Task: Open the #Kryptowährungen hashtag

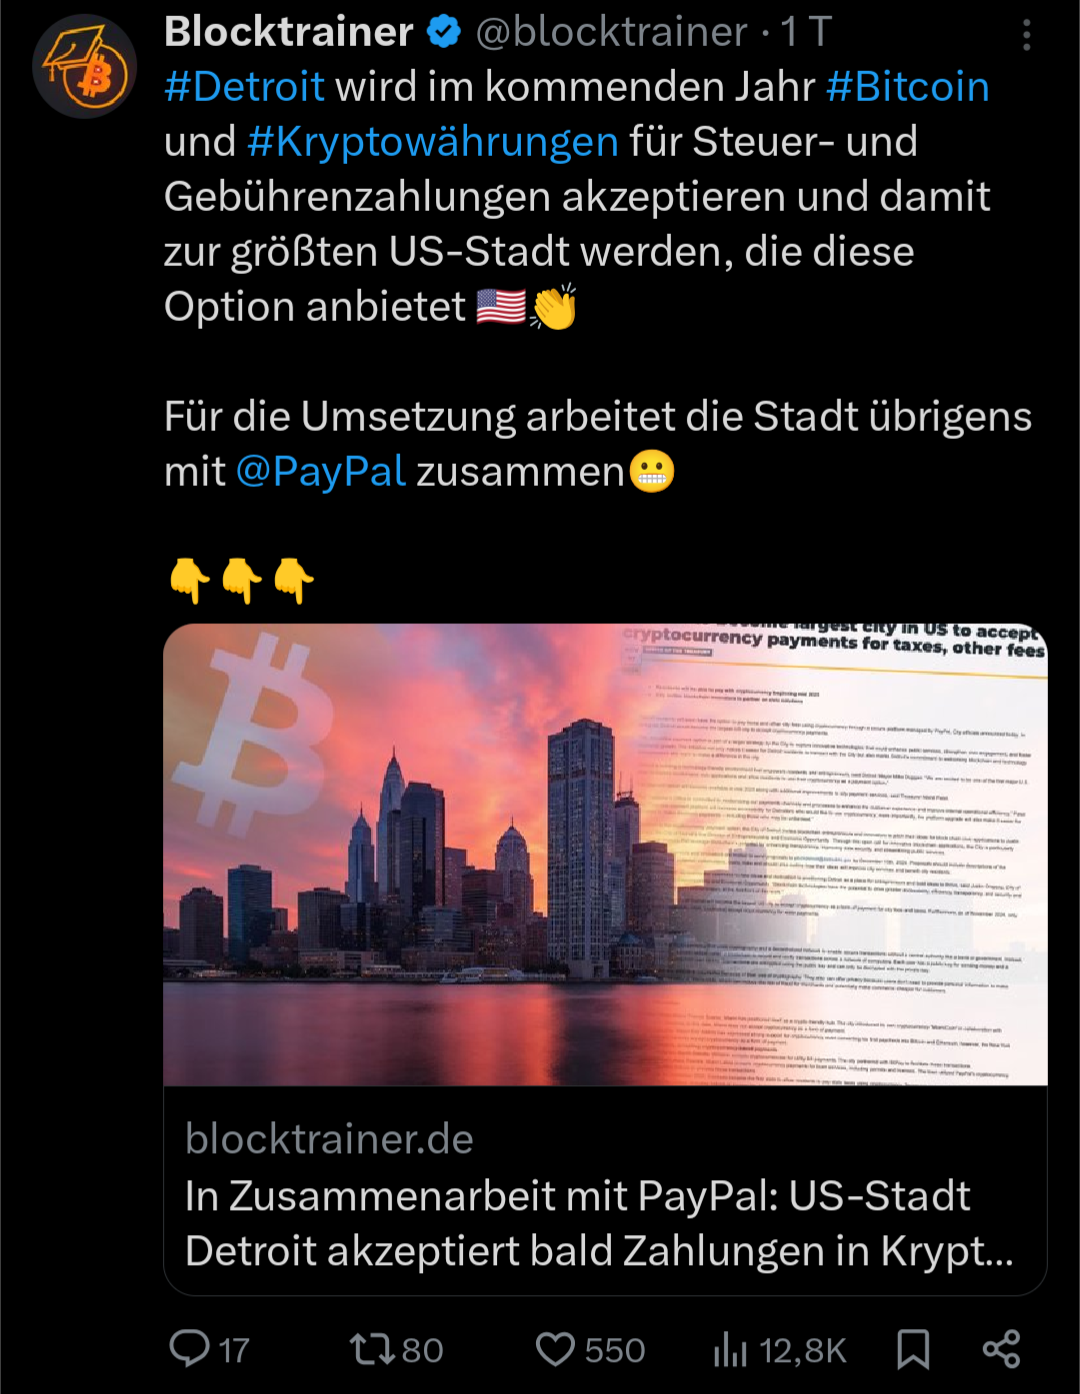Action: tap(433, 142)
